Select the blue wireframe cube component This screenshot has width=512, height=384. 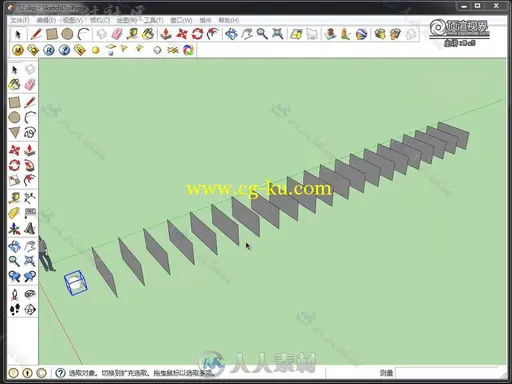(x=76, y=283)
